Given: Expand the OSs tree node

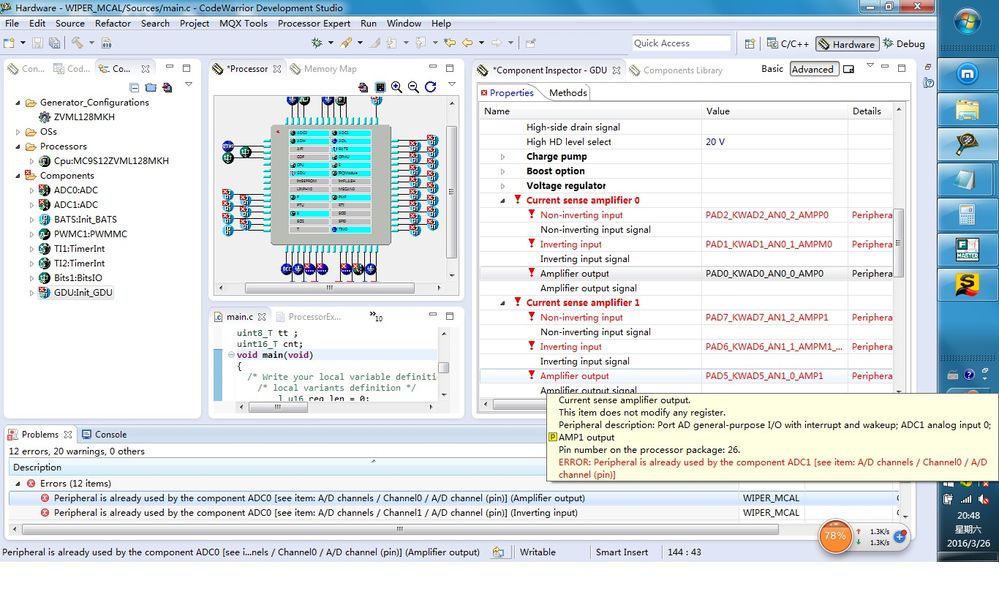Looking at the screenshot, I should (x=17, y=132).
